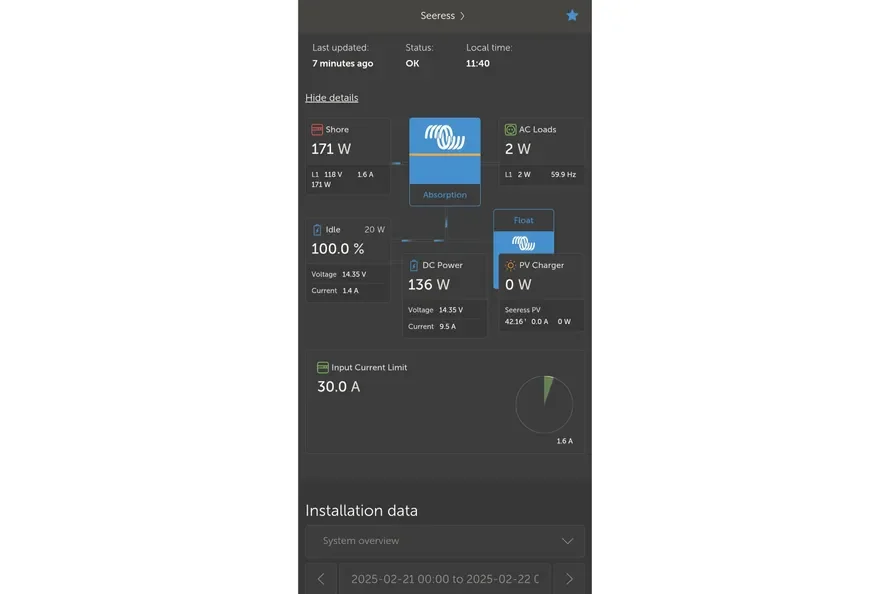
Task: Click the 30.0 A input limit value
Action: pos(339,387)
